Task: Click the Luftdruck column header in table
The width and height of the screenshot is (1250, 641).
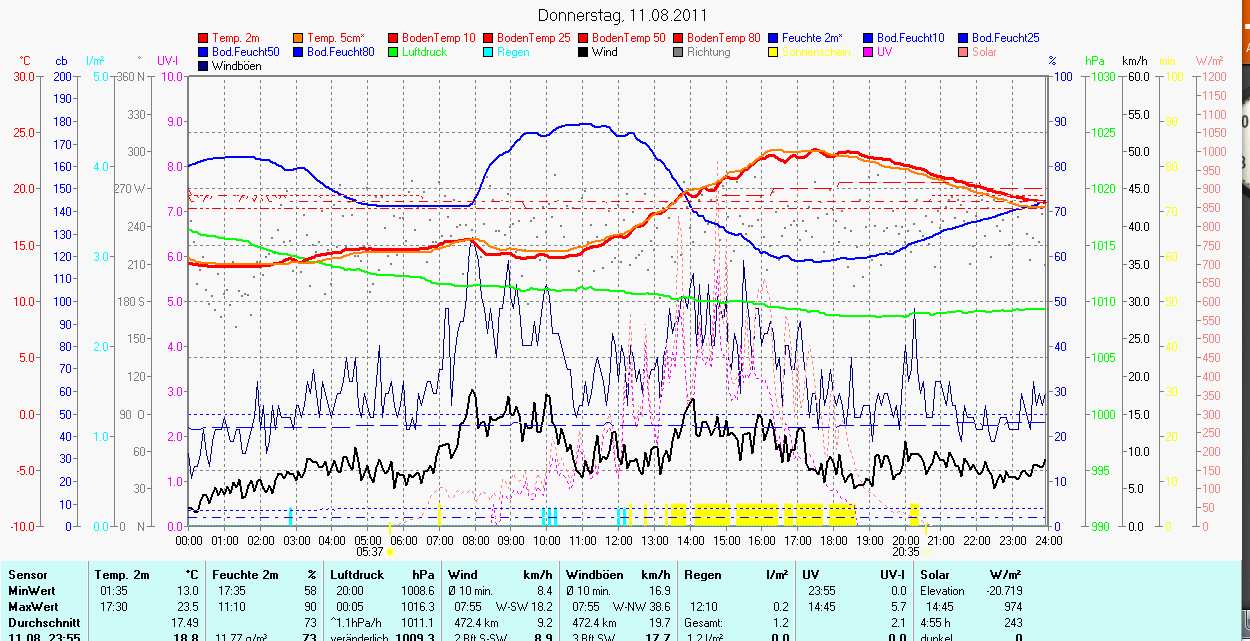Action: pos(357,575)
